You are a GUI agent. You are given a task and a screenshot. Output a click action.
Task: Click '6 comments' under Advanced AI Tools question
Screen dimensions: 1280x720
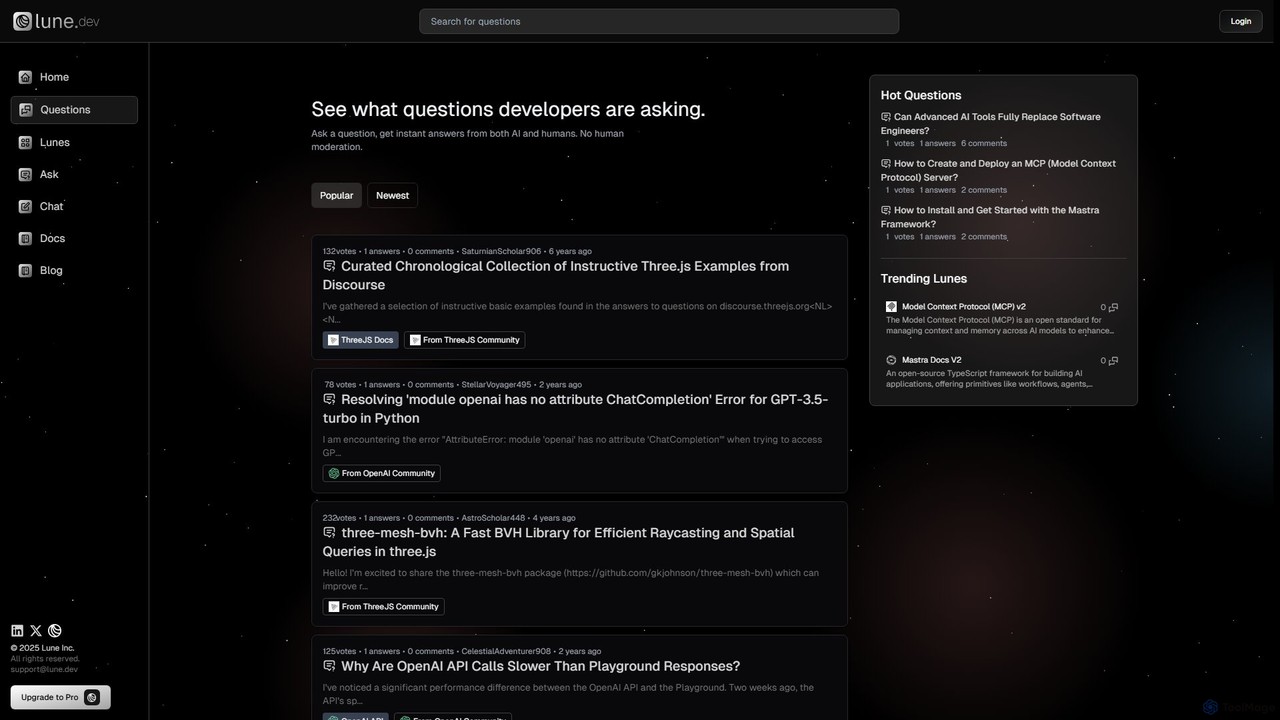[984, 143]
